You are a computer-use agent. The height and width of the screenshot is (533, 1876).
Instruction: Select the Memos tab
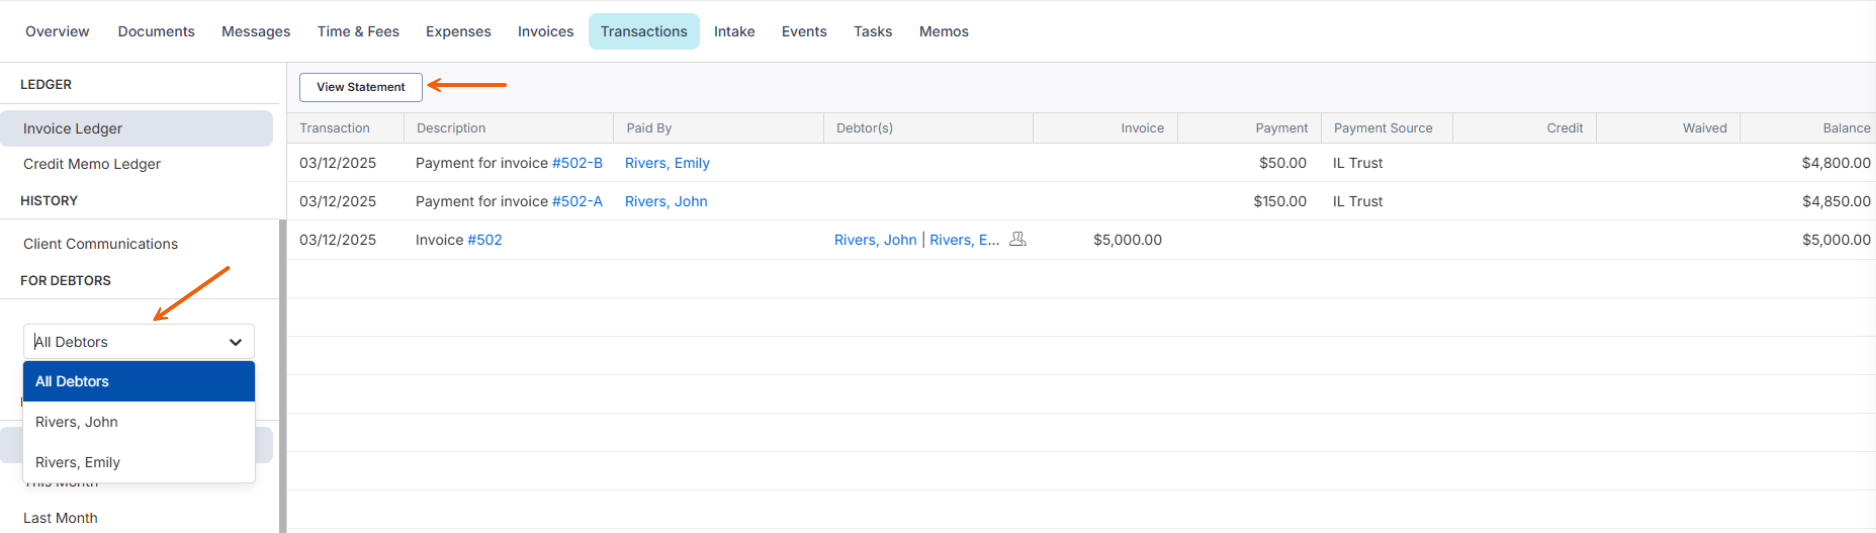(943, 31)
